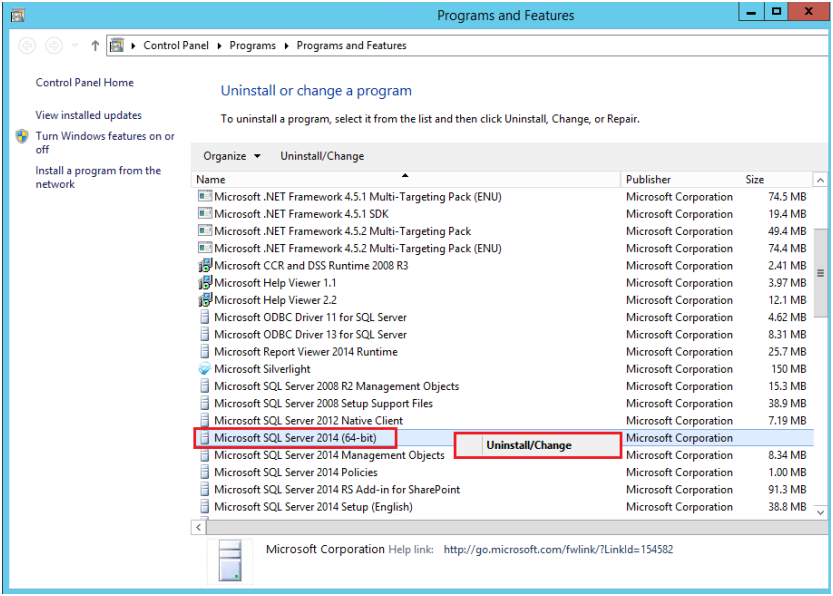Viewport: 833px width, 596px height.
Task: Click the Back navigation arrow
Action: [x=27, y=46]
